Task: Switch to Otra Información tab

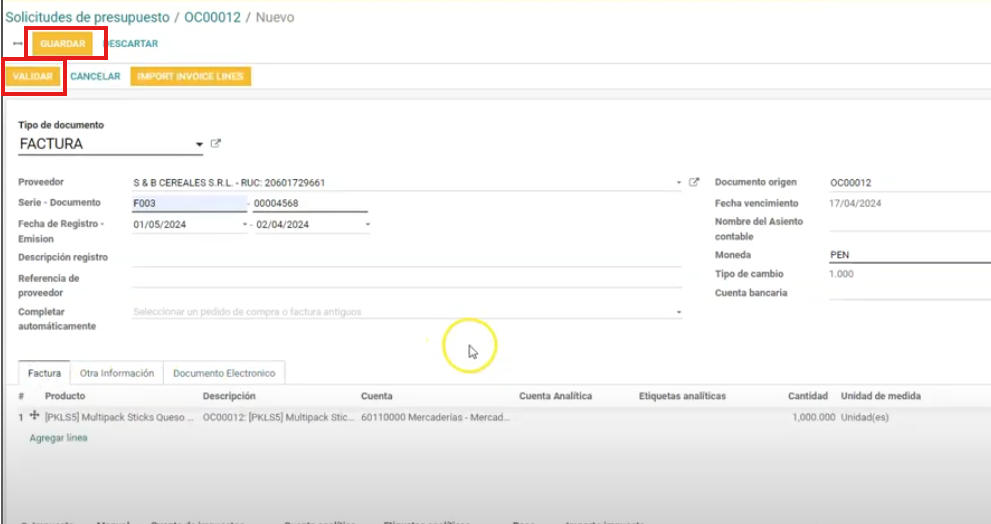Action: (x=117, y=373)
